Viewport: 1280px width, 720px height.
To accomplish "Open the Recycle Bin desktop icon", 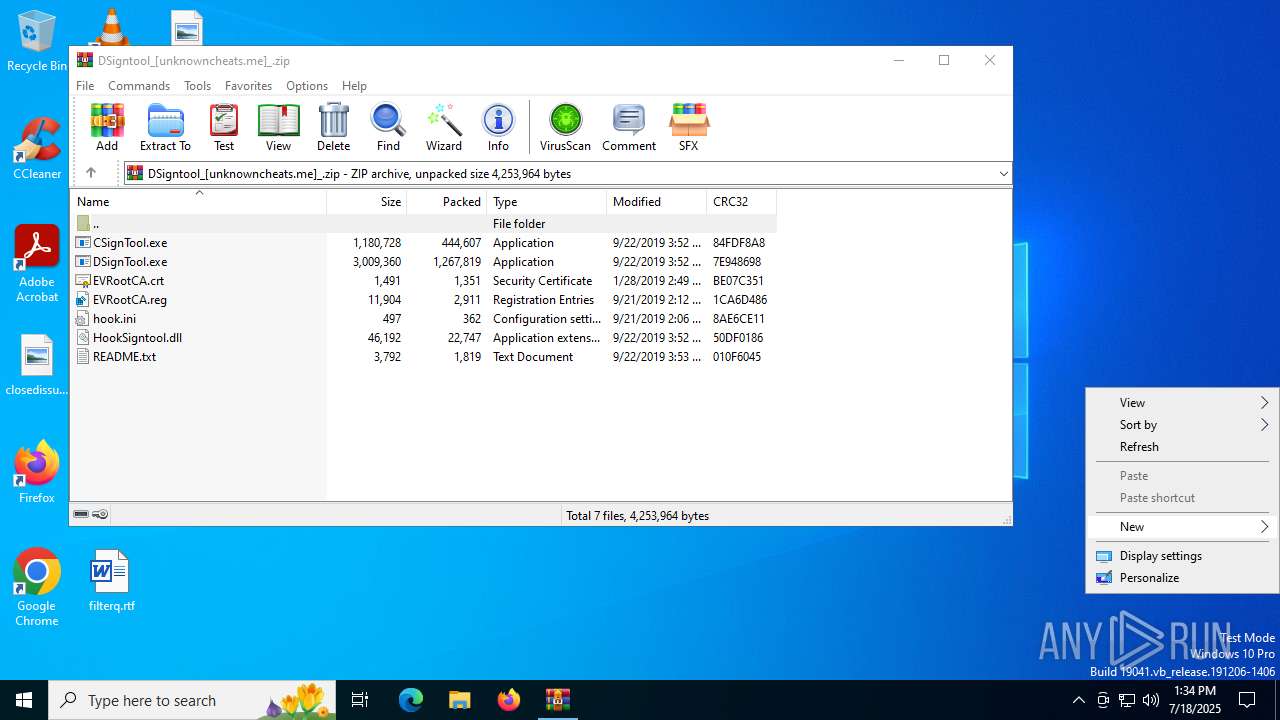I will coord(37,42).
